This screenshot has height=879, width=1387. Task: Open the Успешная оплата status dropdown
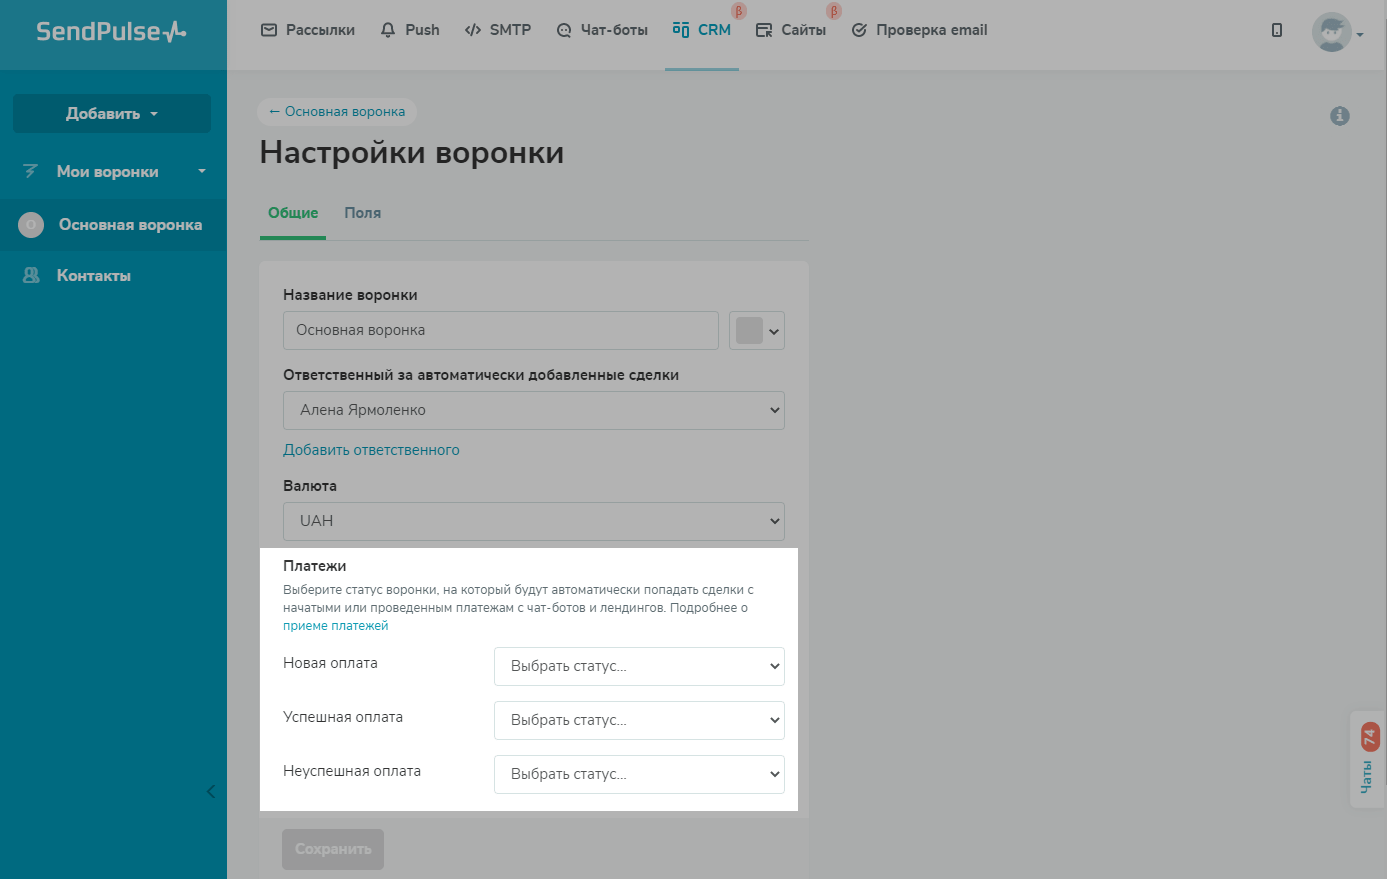639,721
